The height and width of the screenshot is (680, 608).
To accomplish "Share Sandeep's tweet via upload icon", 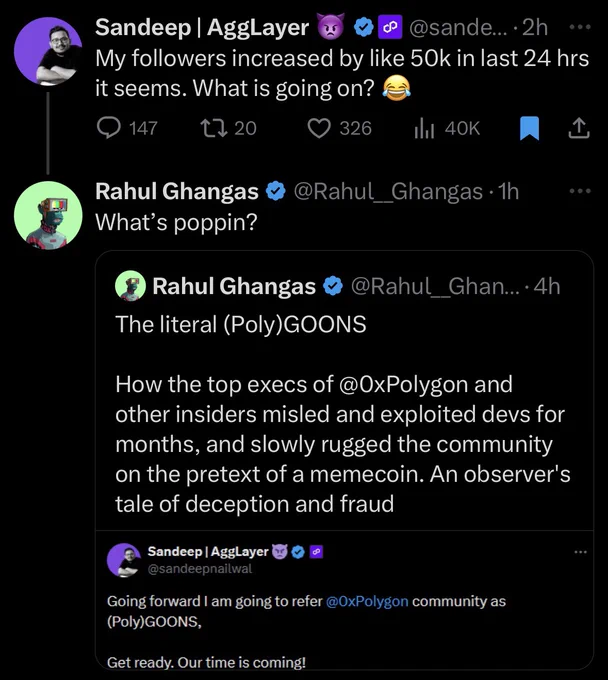I will click(579, 128).
